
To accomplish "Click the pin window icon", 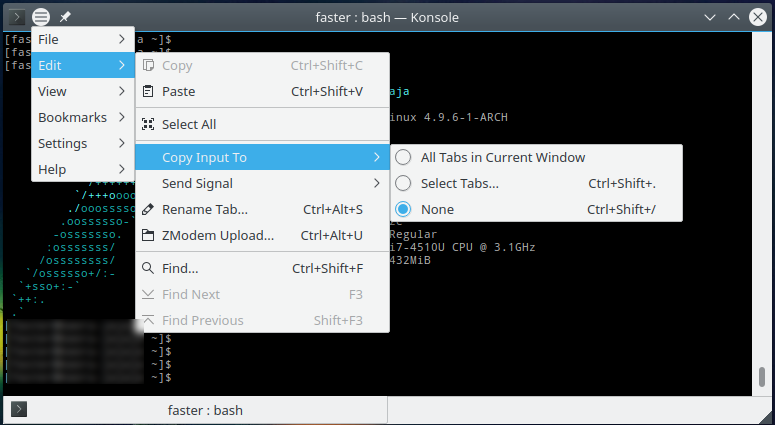I will (65, 17).
